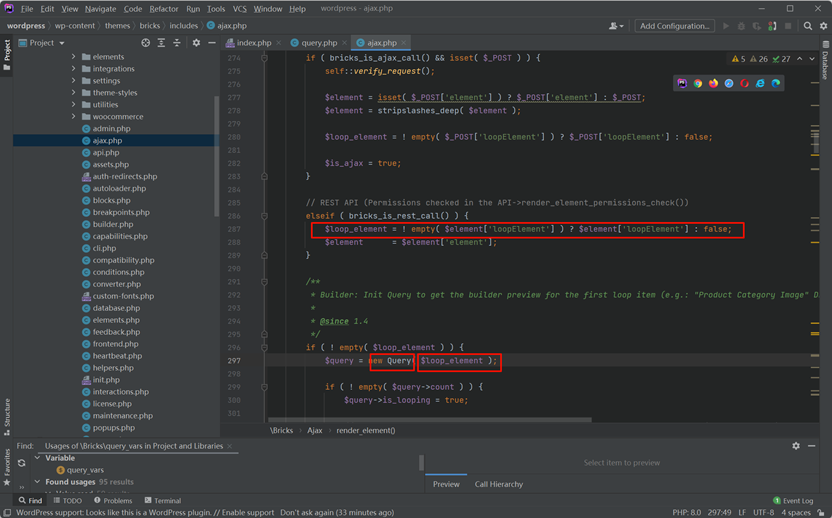Close the ajax.php editor tab
Screen dimensions: 832x518
404,42
